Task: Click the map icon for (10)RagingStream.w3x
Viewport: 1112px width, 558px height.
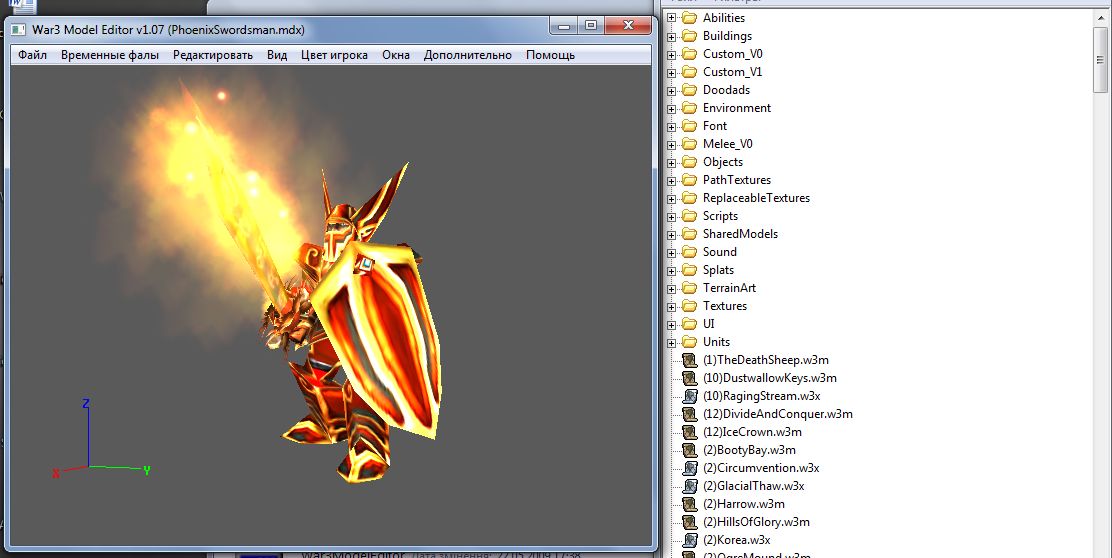Action: (x=689, y=396)
